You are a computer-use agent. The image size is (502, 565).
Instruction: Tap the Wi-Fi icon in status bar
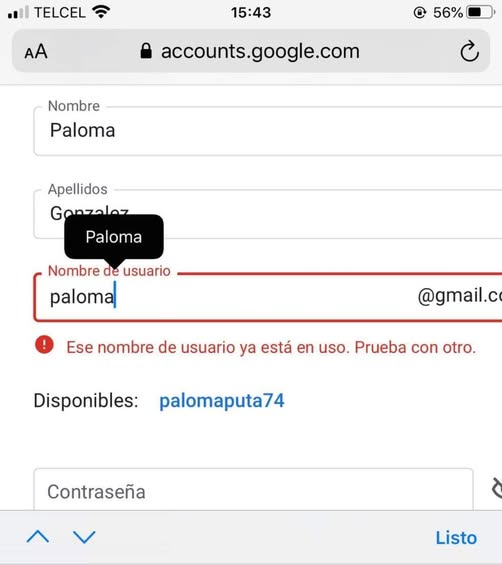(101, 12)
